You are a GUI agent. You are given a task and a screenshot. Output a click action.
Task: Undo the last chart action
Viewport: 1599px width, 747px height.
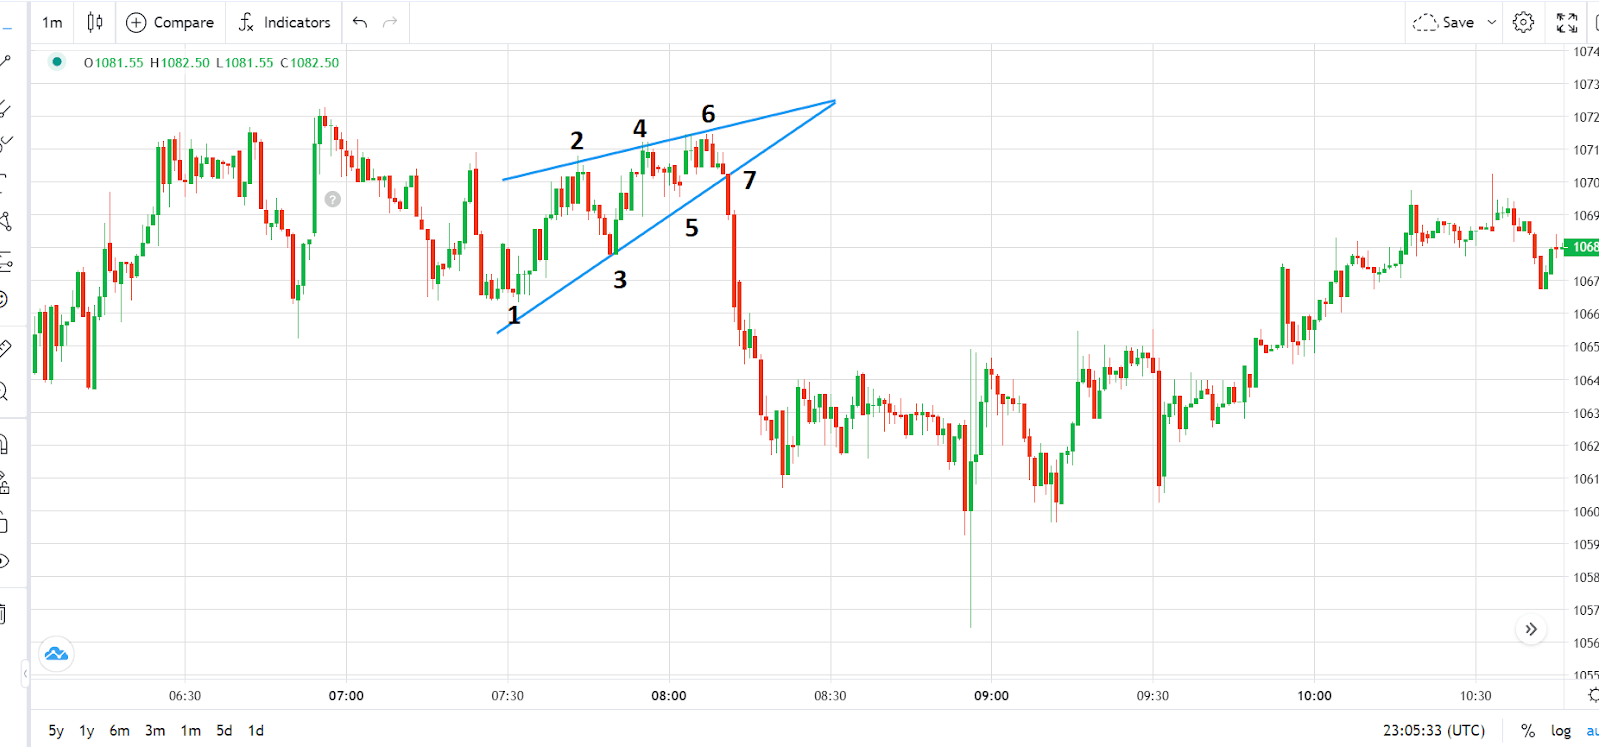pyautogui.click(x=360, y=22)
